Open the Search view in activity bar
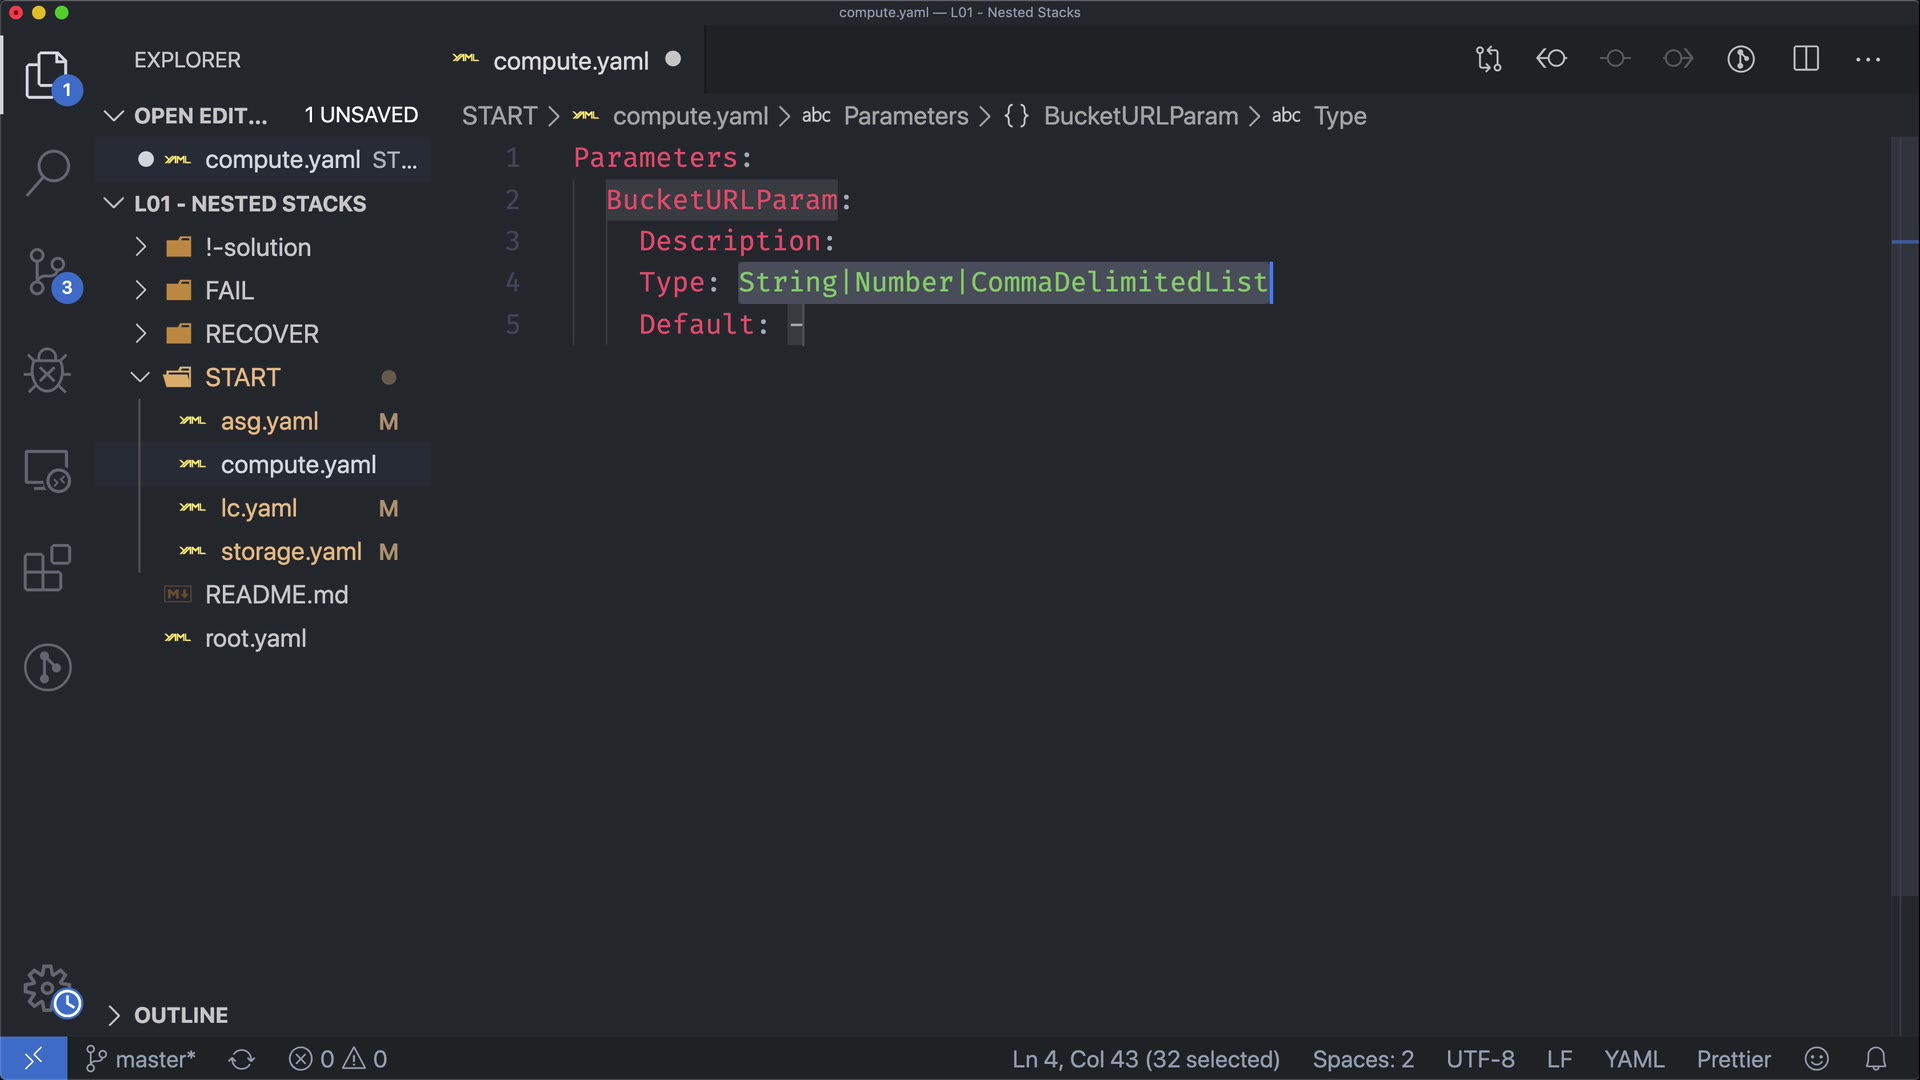Viewport: 1920px width, 1080px height. coord(47,172)
